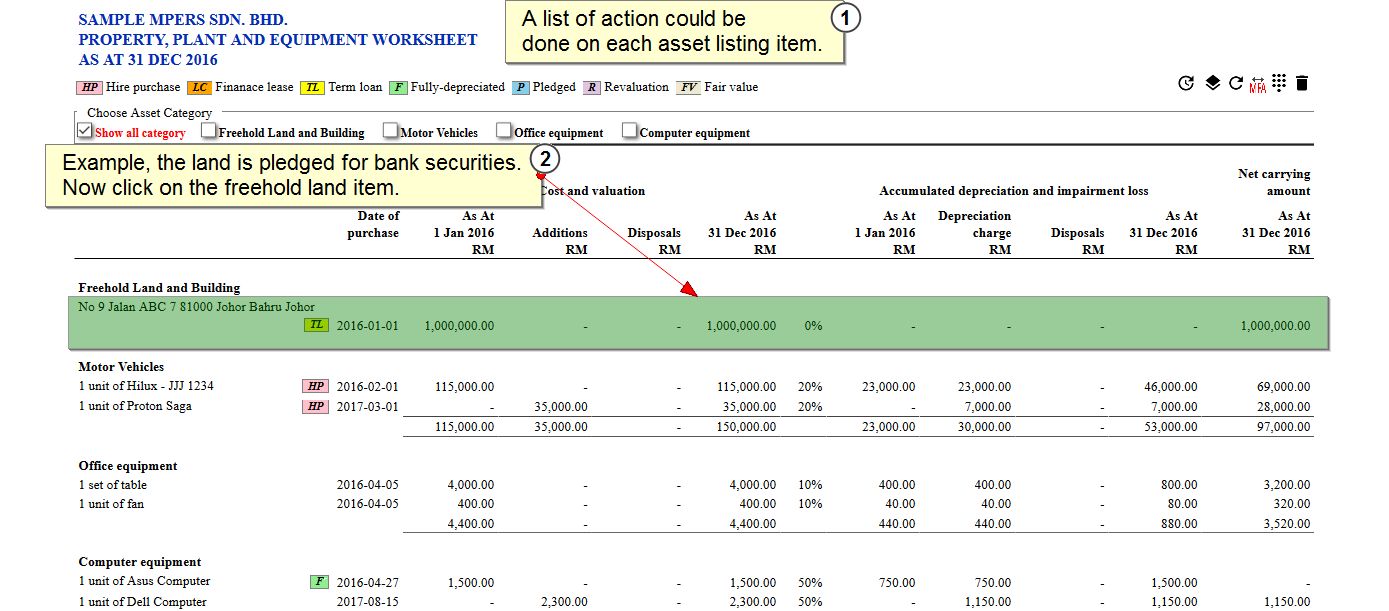Open the 1 set of table asset
This screenshot has width=1389, height=611.
[113, 486]
